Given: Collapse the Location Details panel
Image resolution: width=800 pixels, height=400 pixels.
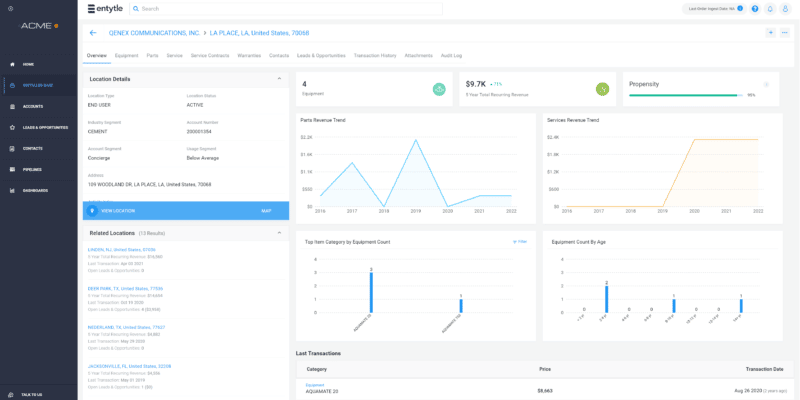Looking at the screenshot, I should (279, 79).
